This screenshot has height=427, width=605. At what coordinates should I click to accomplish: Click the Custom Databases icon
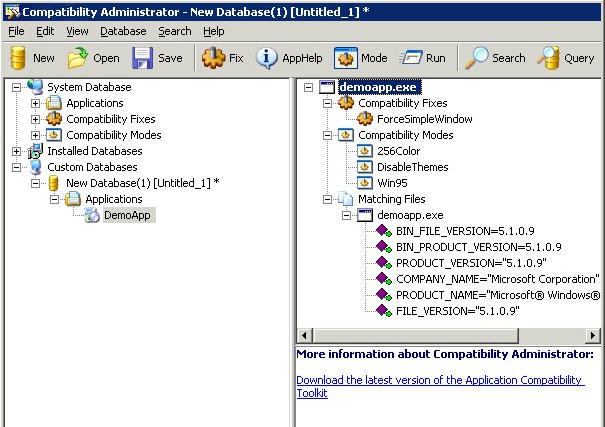point(35,167)
